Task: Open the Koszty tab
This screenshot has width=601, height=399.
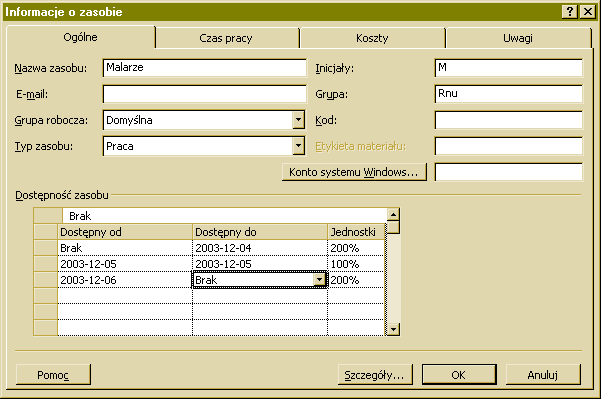Action: pos(372,38)
